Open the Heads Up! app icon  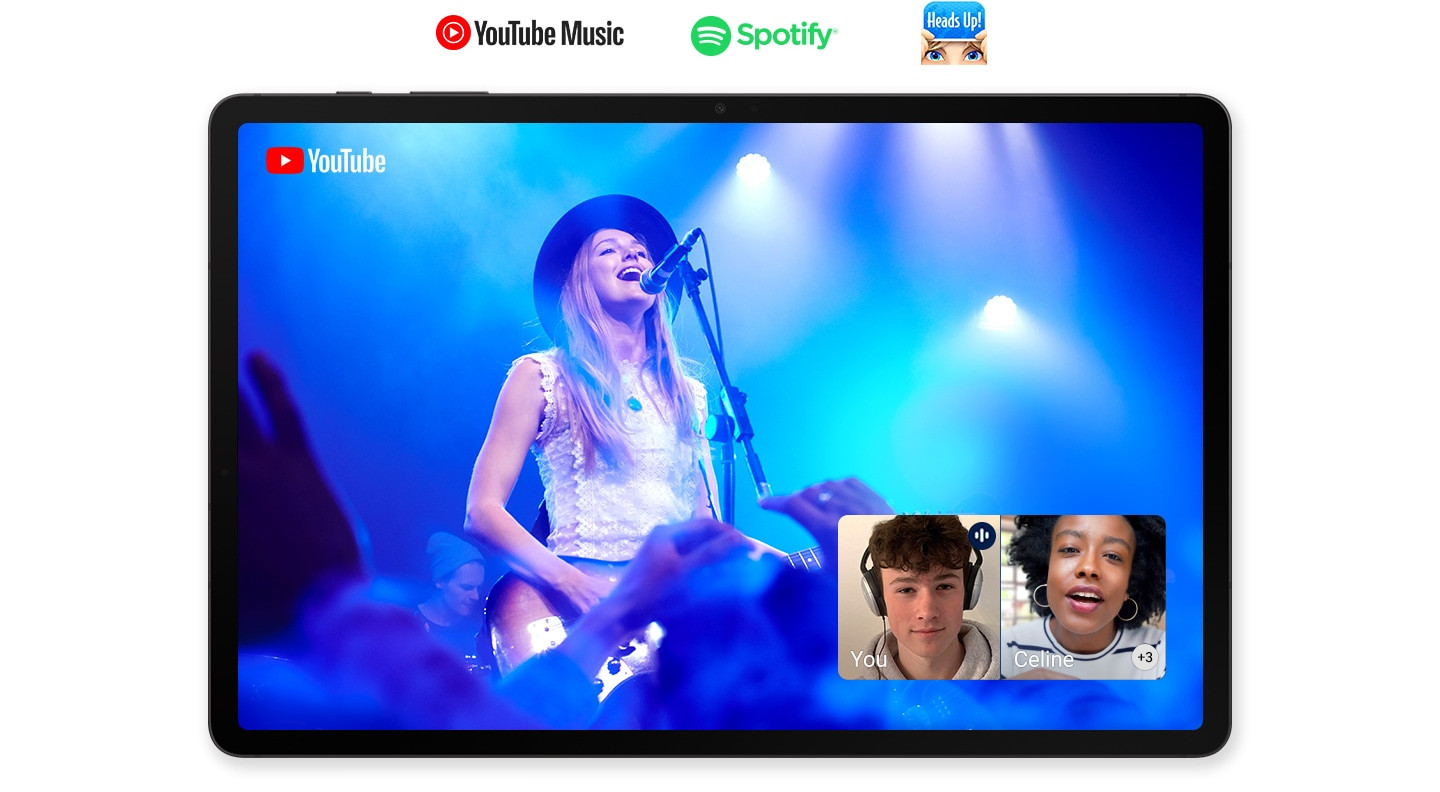[953, 33]
